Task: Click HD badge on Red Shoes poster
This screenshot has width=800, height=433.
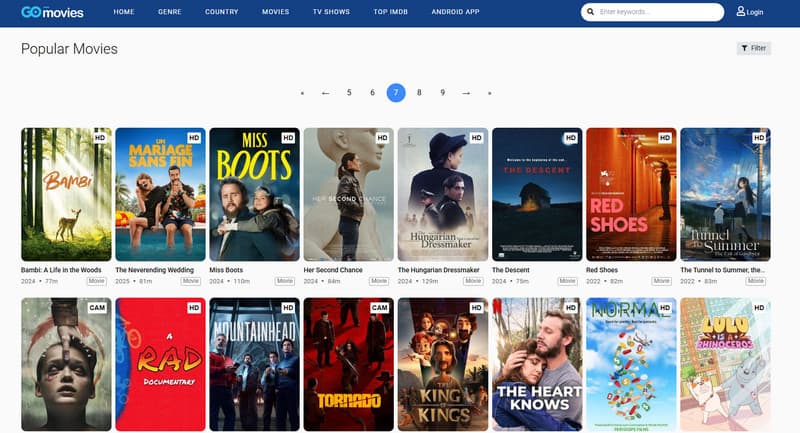Action: pyautogui.click(x=665, y=138)
